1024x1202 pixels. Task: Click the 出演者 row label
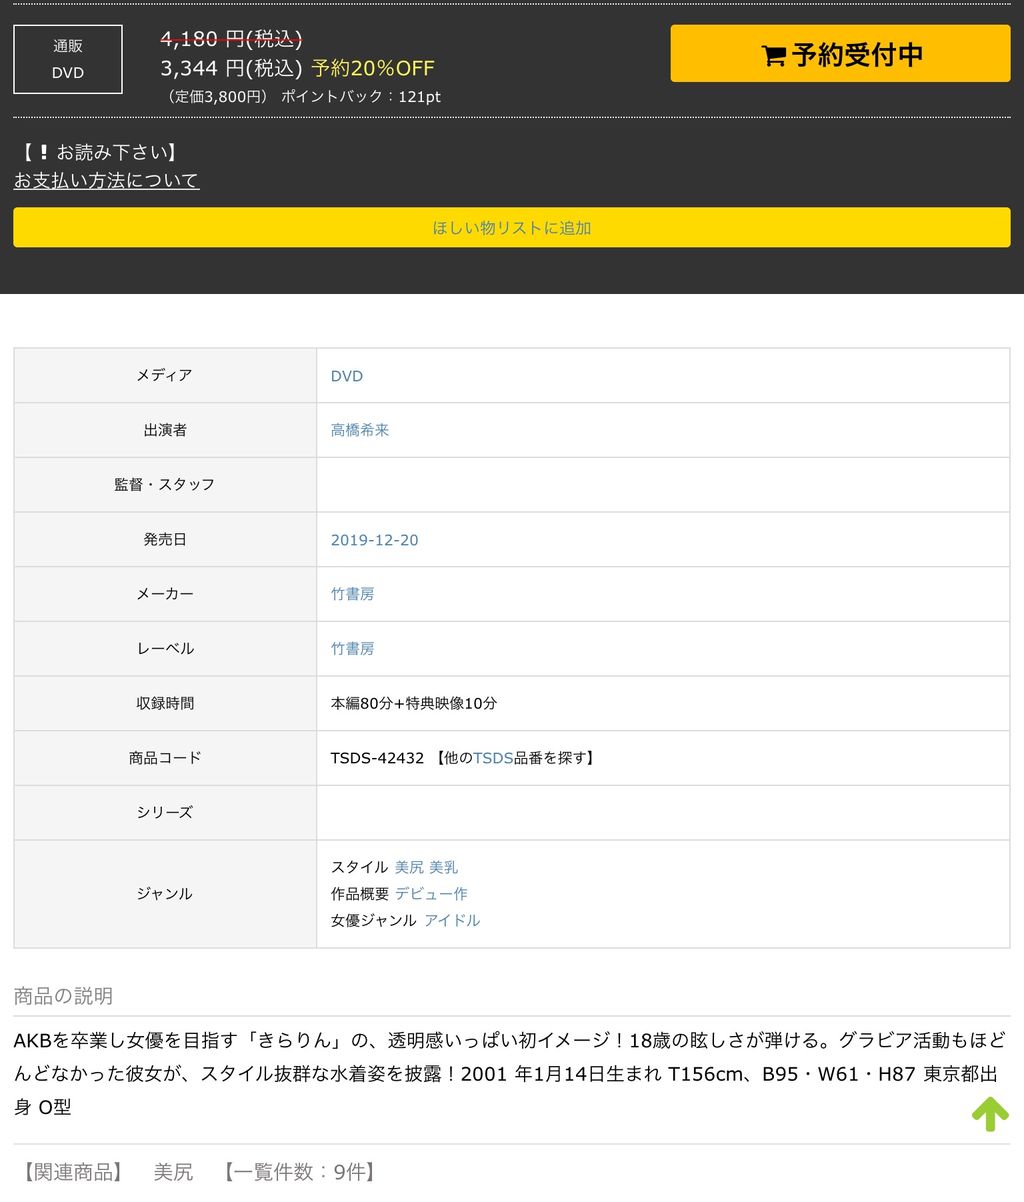[x=165, y=430]
